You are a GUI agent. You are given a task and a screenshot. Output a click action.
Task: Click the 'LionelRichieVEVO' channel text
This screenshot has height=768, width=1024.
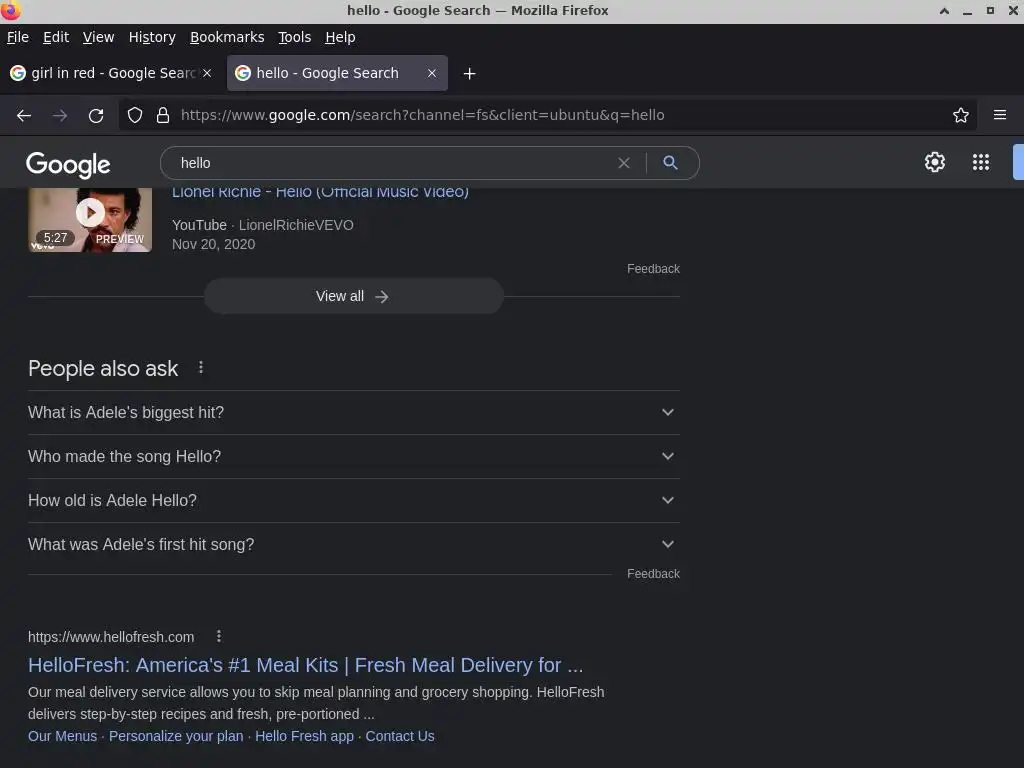[x=296, y=225]
